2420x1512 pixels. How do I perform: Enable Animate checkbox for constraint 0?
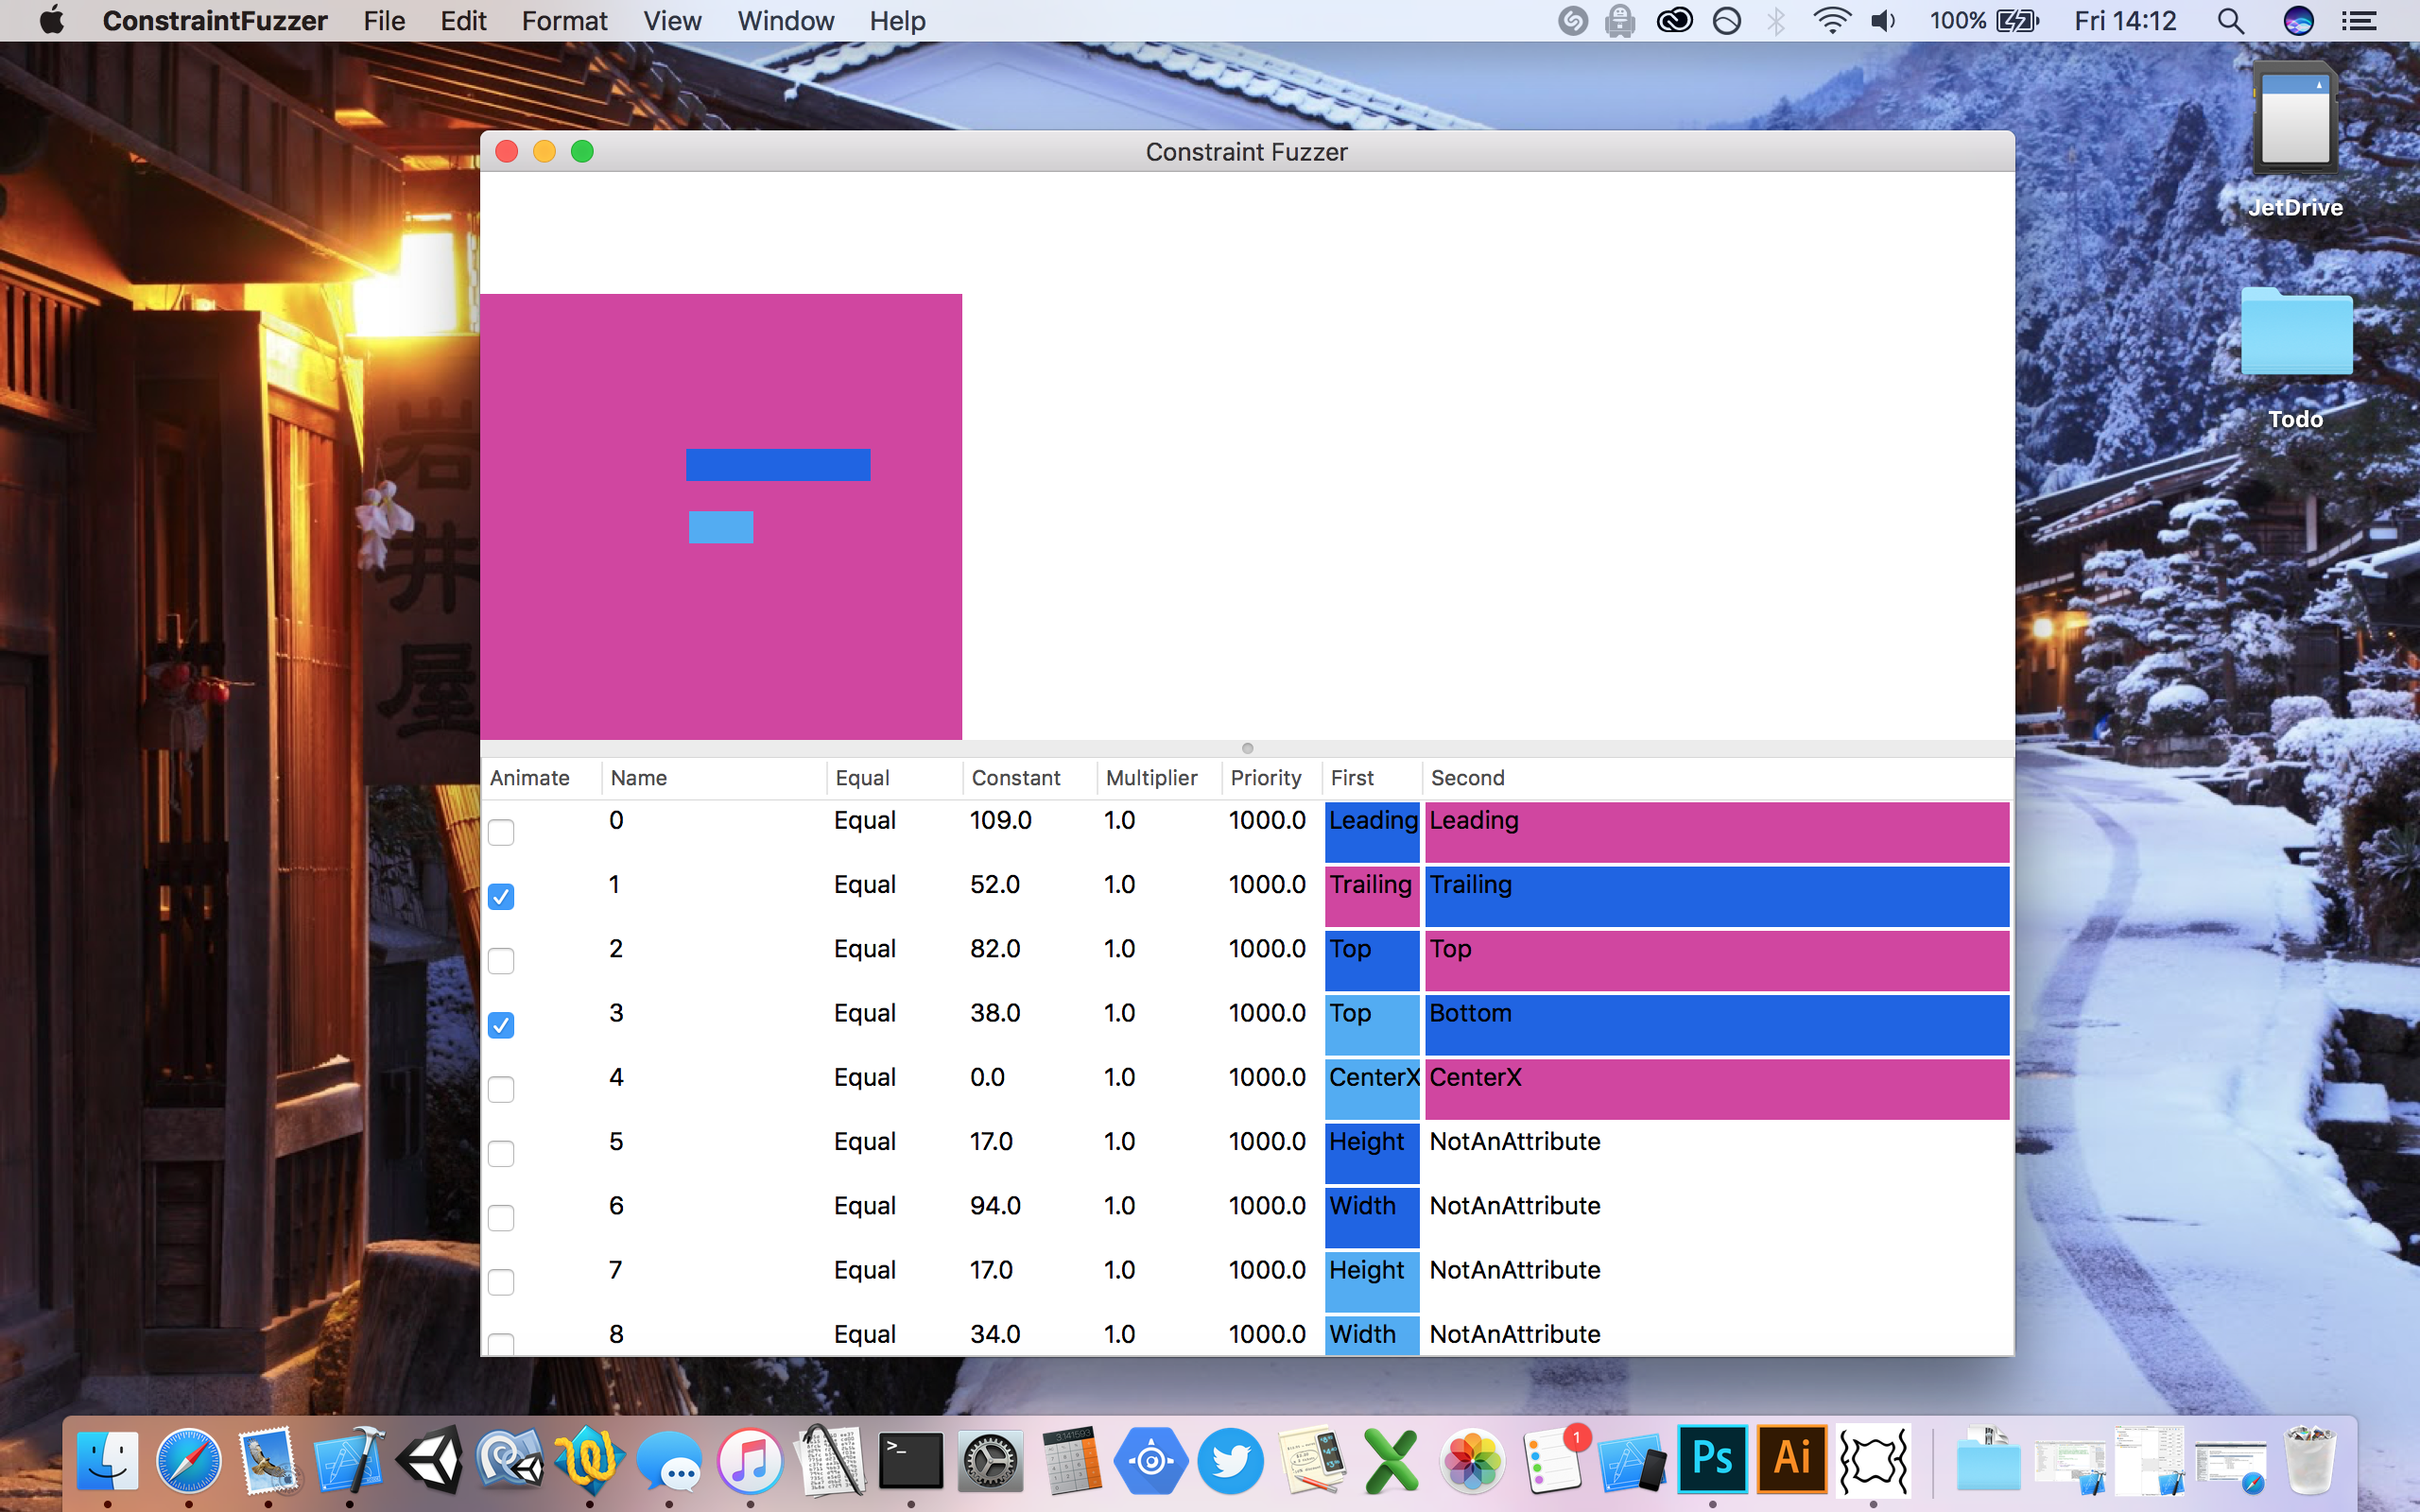tap(501, 832)
